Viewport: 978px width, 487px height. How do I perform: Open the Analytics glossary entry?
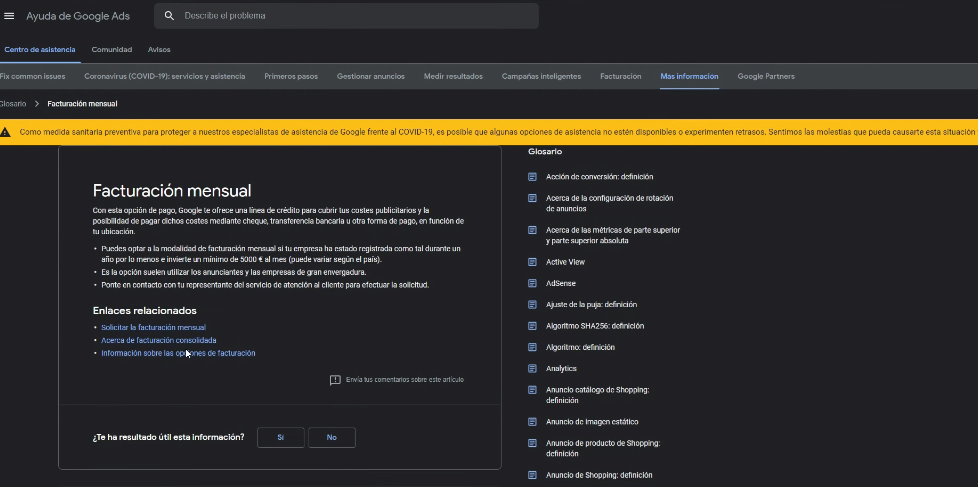561,369
